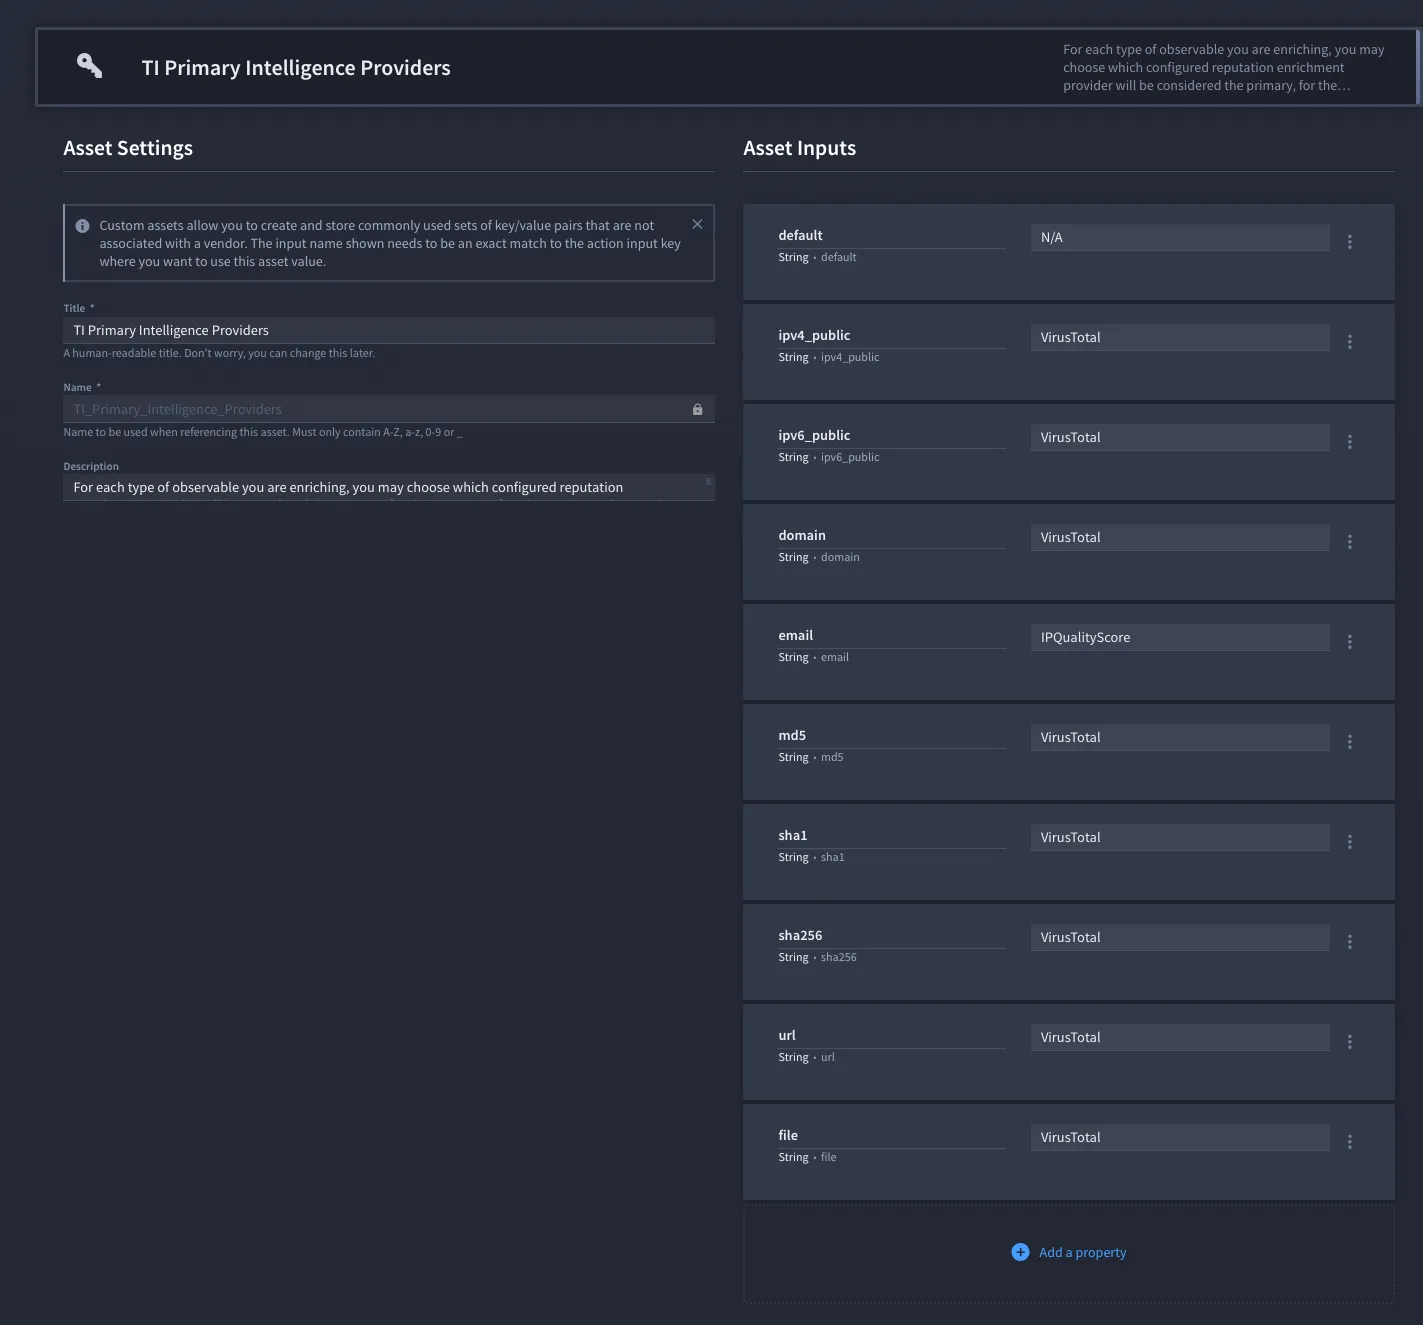Screen dimensions: 1423x1325
Task: Edit the default input value N/A
Action: pyautogui.click(x=1180, y=237)
